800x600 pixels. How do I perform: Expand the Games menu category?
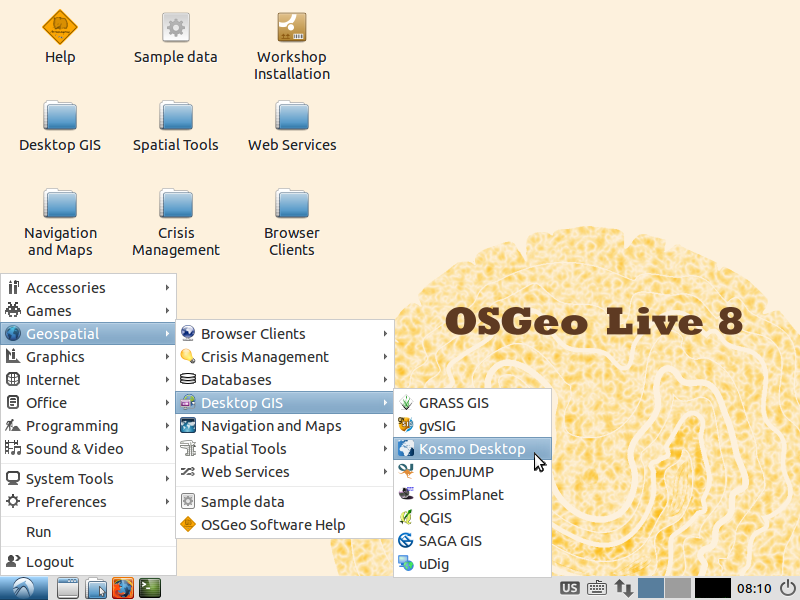(x=88, y=311)
